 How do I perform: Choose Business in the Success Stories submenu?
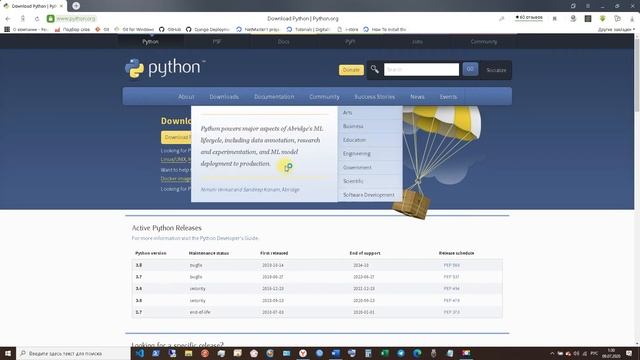tap(370, 126)
